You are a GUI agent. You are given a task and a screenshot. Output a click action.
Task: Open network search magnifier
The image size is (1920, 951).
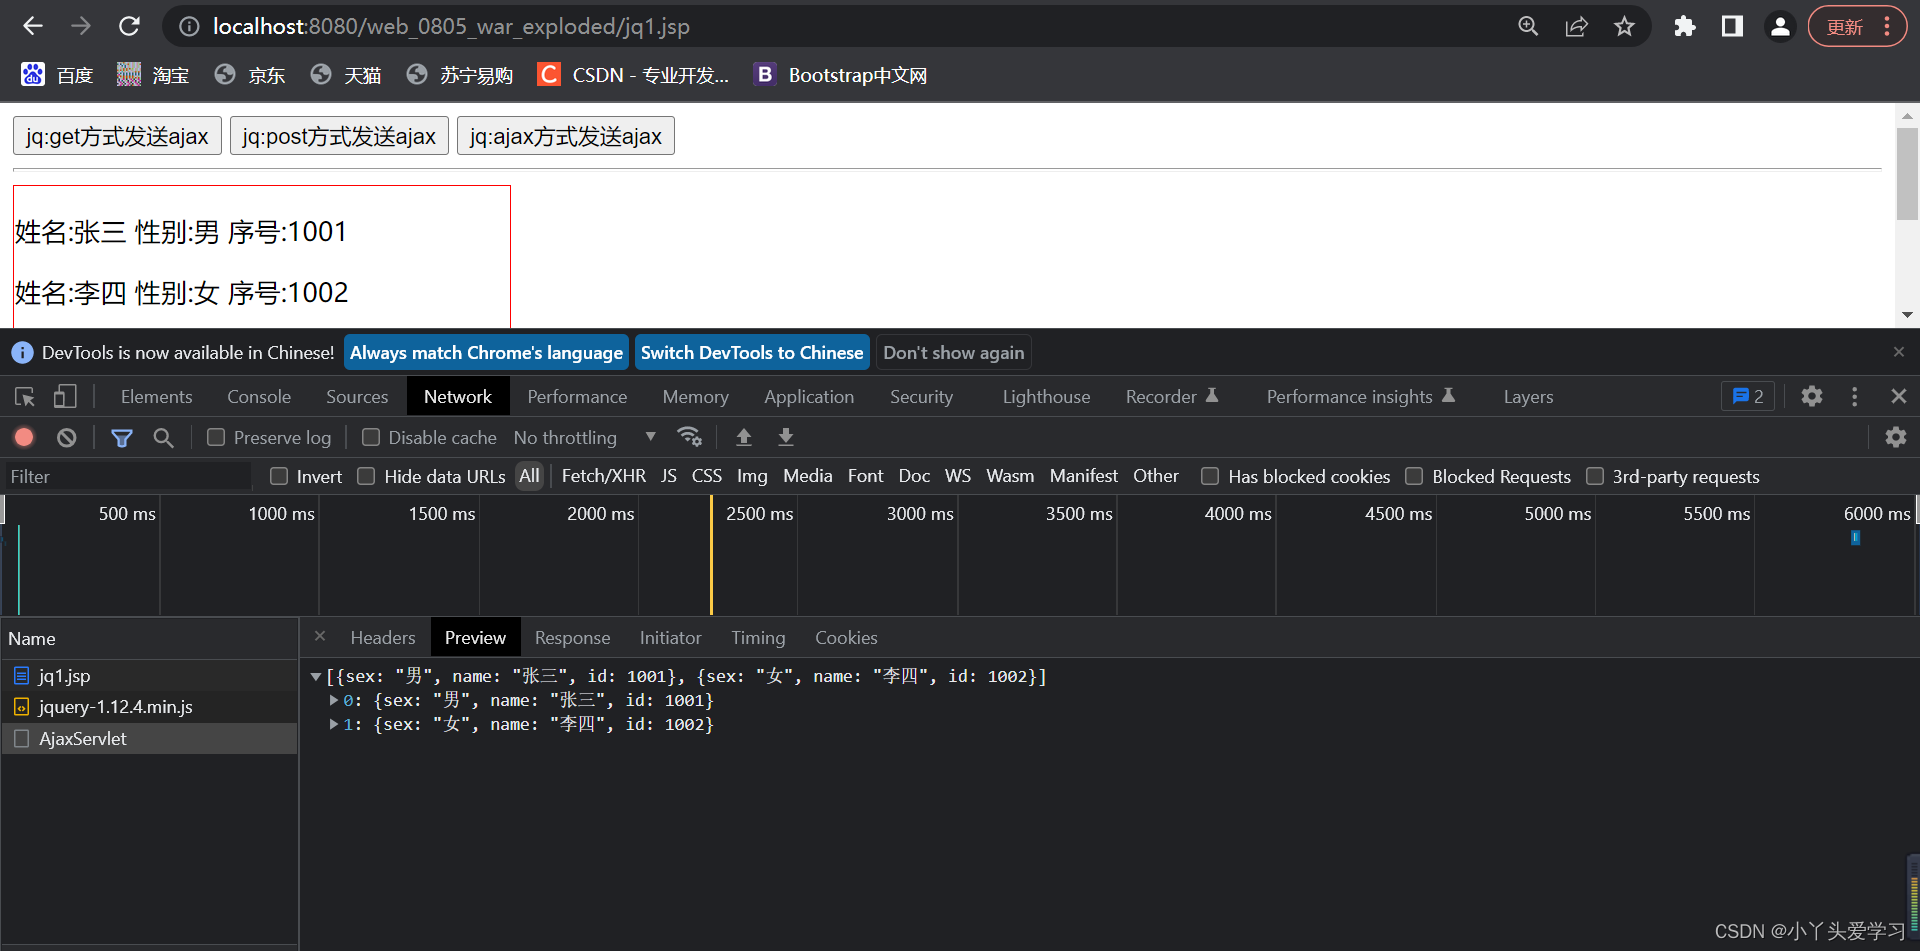(x=163, y=437)
